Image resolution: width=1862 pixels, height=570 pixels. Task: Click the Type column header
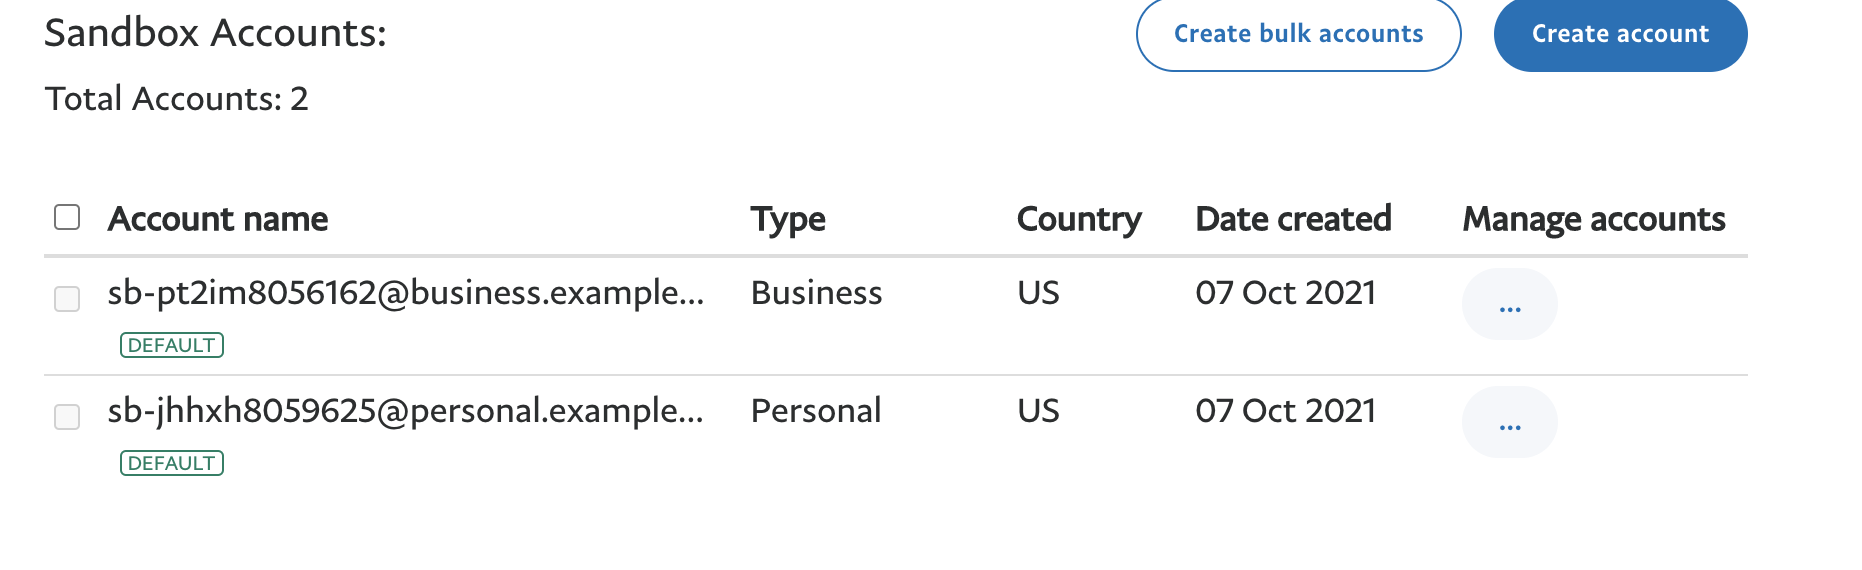[x=788, y=219]
